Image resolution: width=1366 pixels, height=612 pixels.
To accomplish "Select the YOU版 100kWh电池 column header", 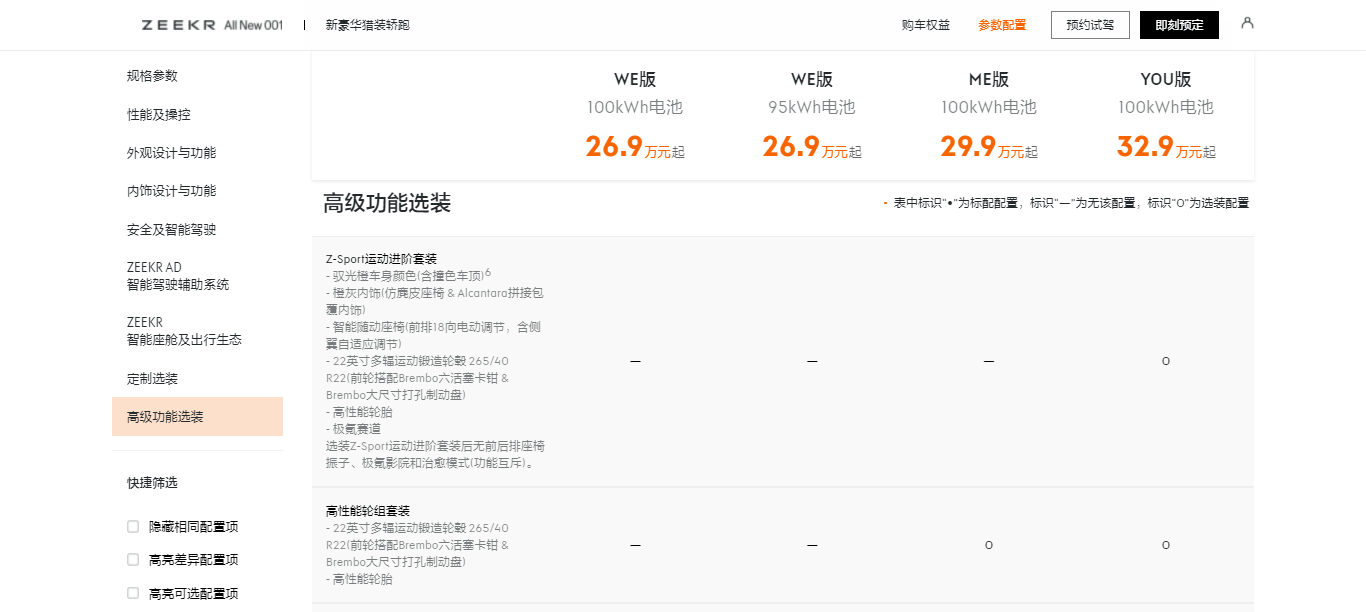I will pyautogui.click(x=1166, y=92).
